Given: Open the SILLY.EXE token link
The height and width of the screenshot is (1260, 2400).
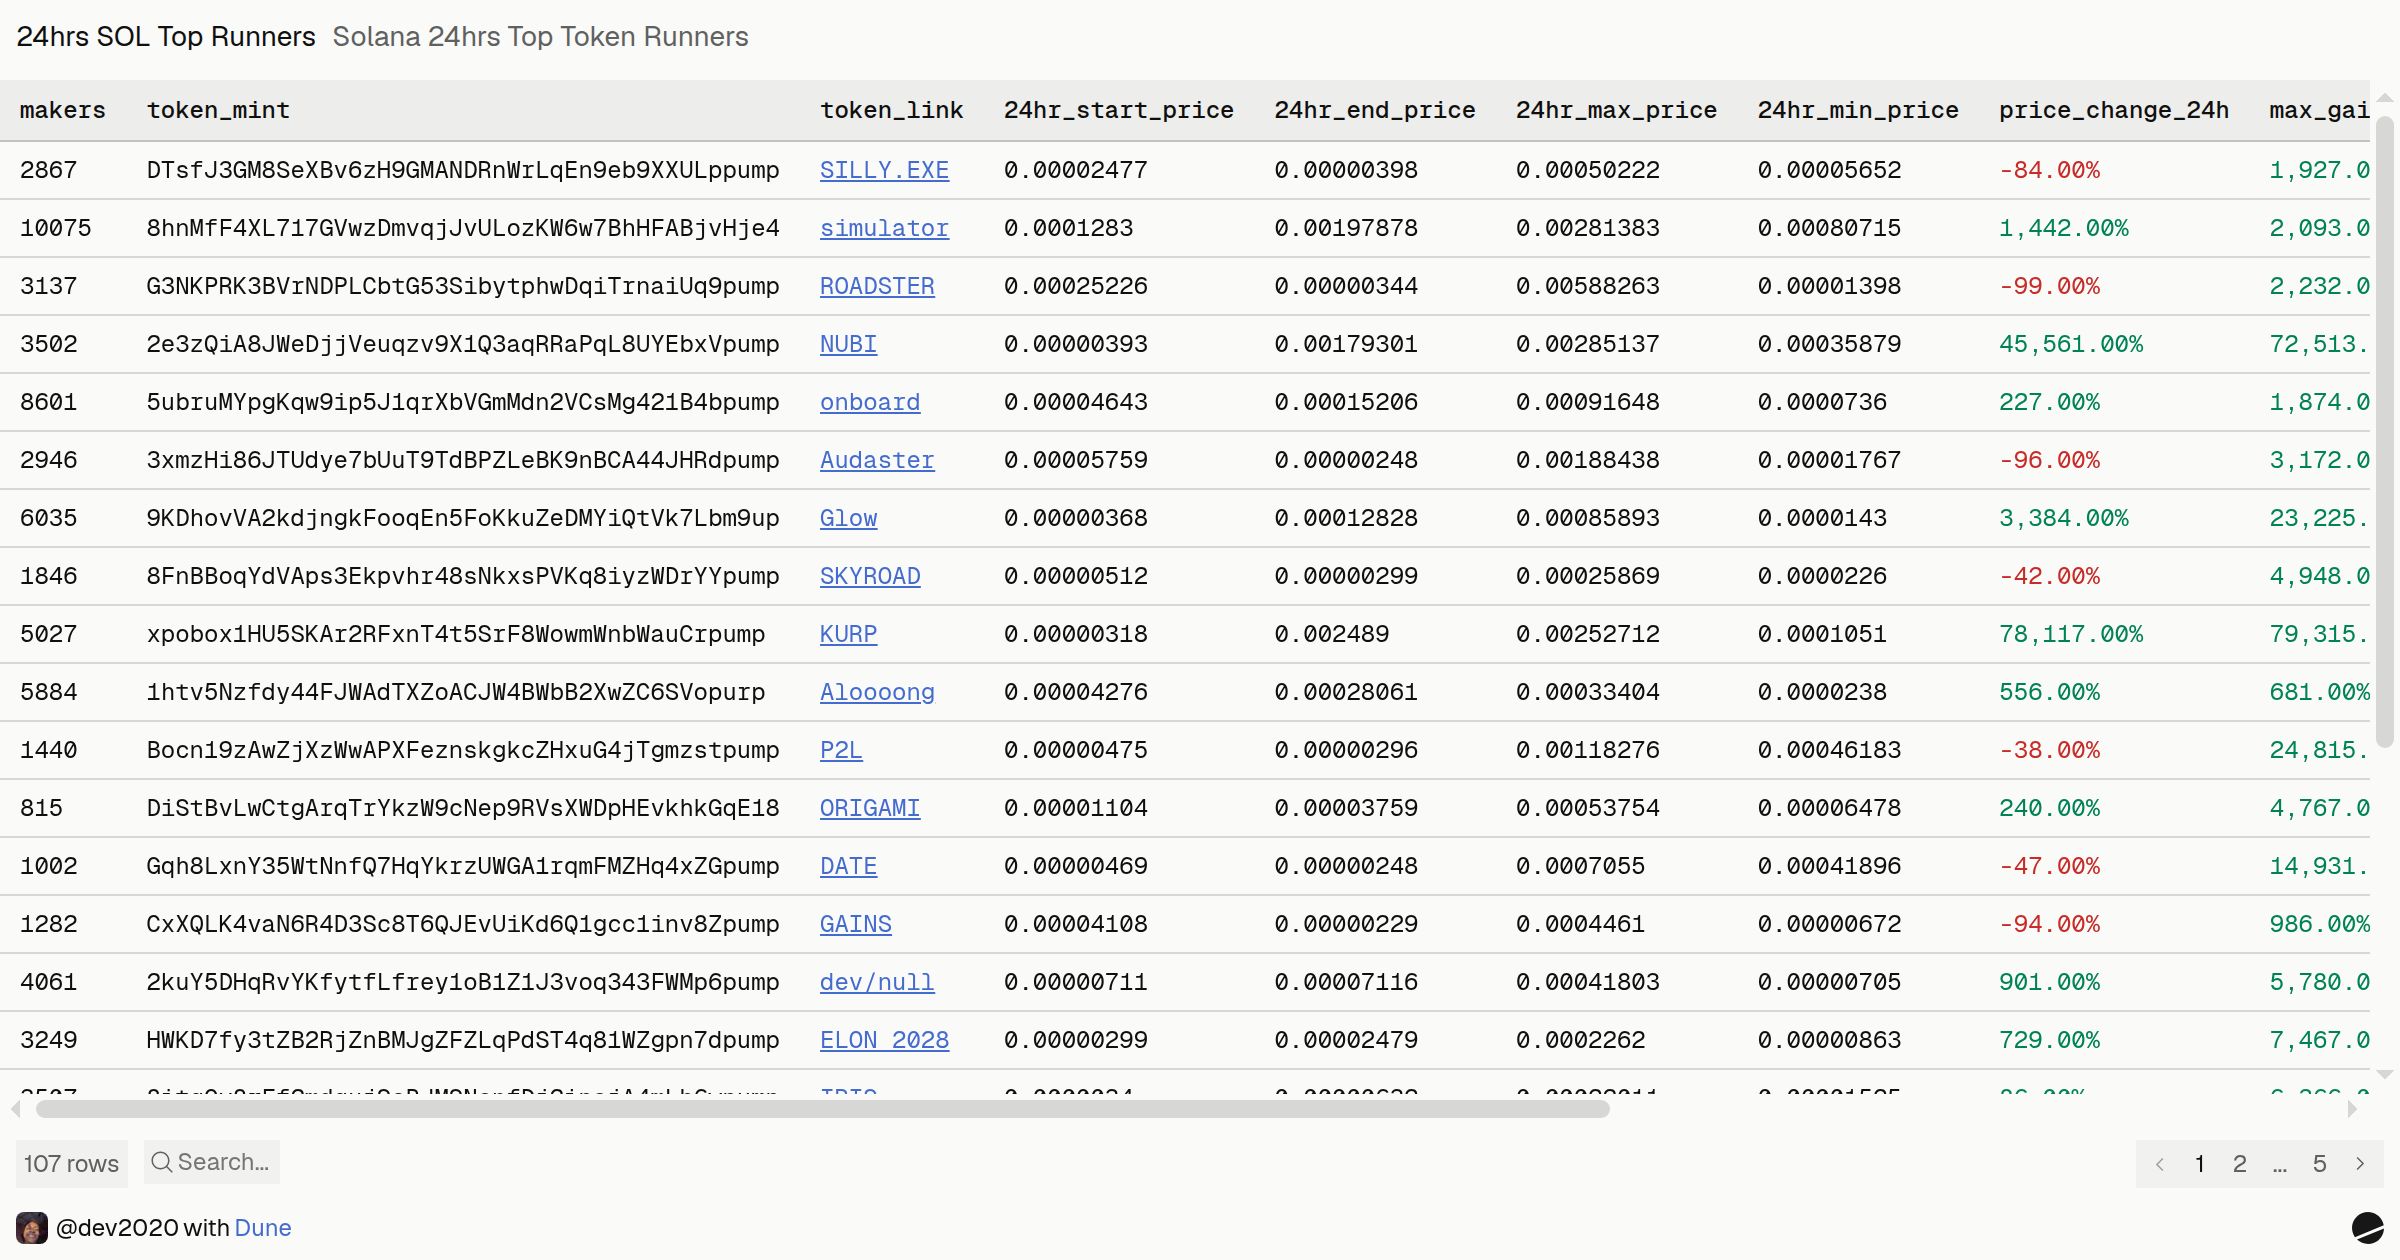Looking at the screenshot, I should pos(884,170).
